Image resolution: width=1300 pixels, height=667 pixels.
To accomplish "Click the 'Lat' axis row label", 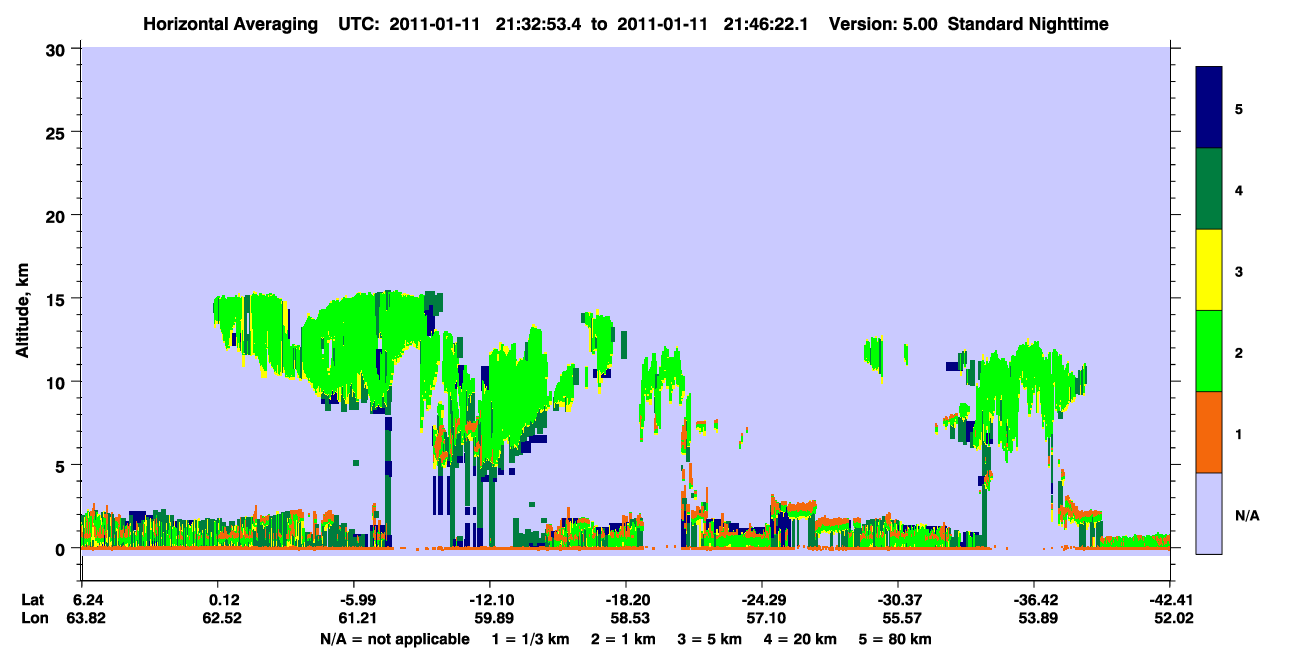I will pyautogui.click(x=33, y=600).
